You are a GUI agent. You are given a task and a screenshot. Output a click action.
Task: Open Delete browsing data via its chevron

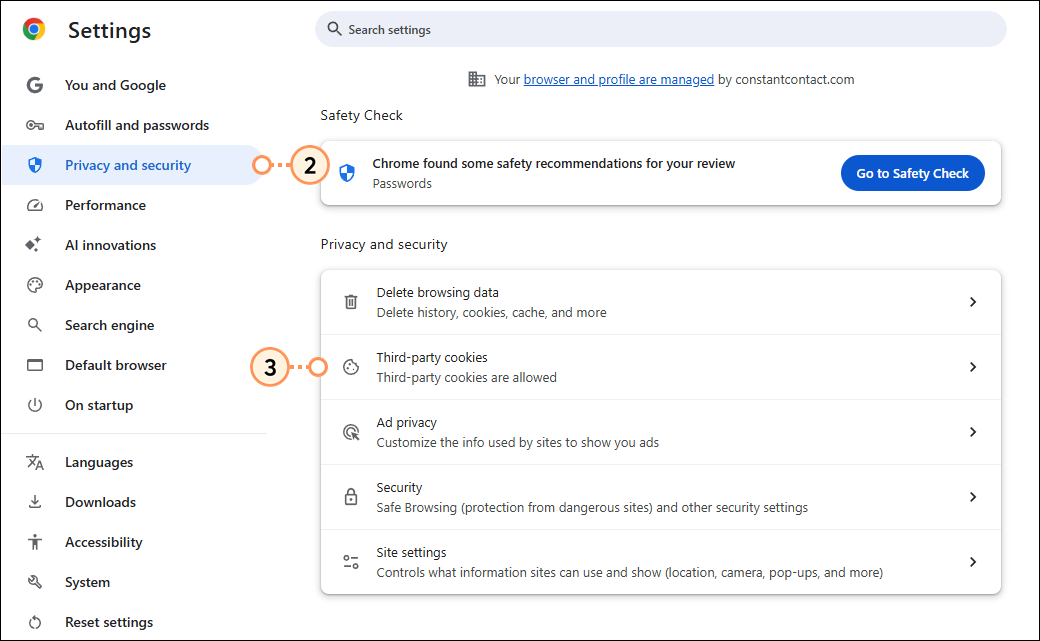tap(973, 301)
